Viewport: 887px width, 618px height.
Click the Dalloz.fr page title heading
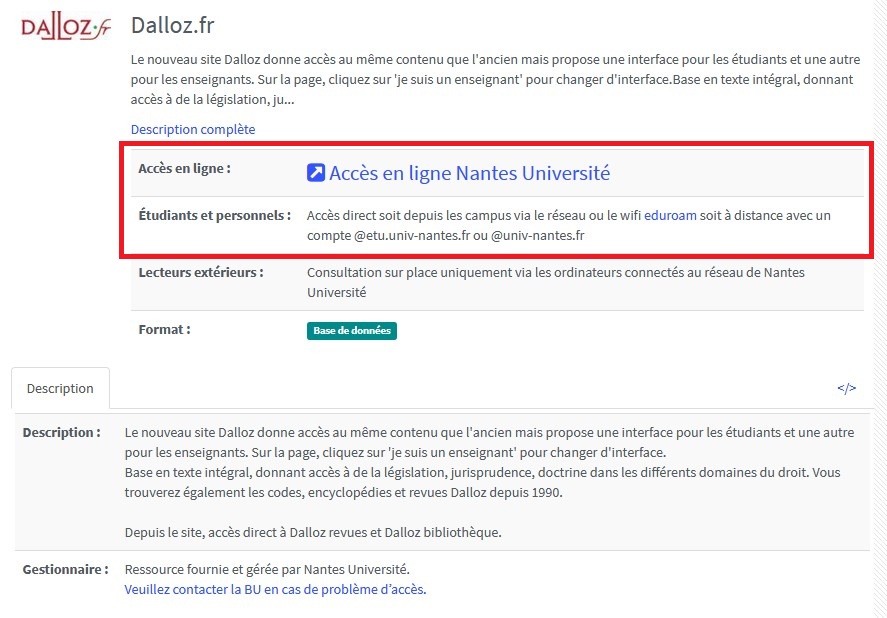coord(173,25)
